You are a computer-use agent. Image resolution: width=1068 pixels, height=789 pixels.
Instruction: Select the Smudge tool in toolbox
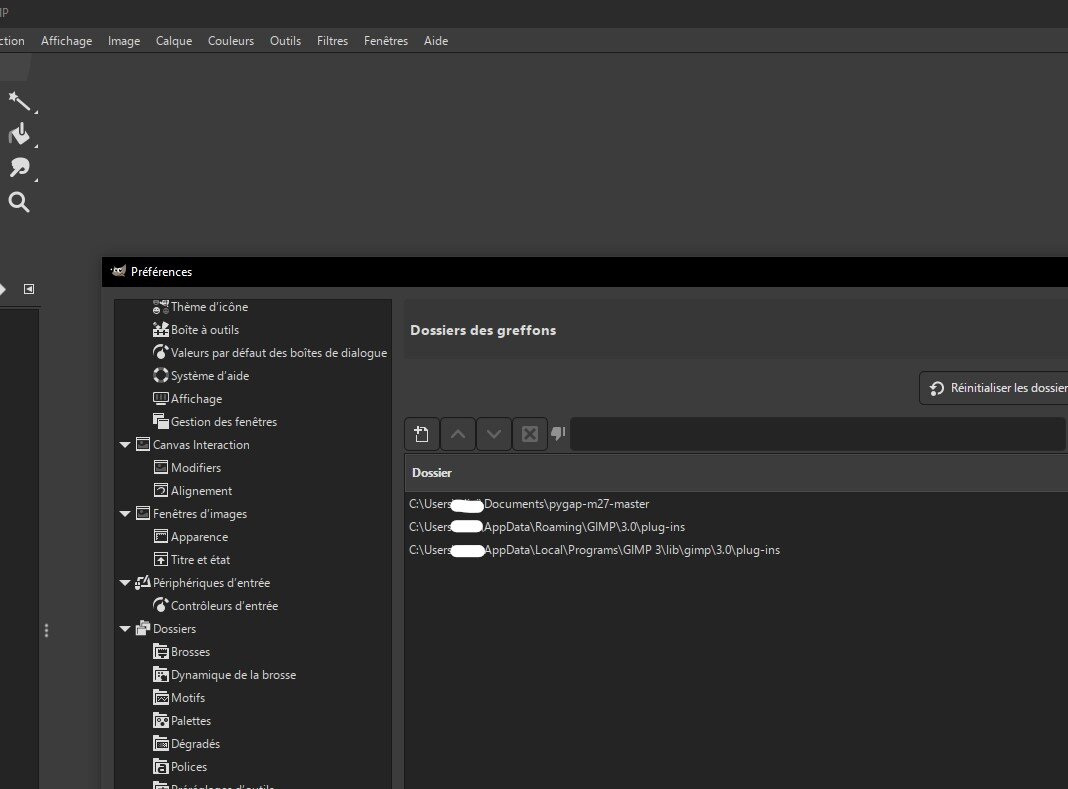[19, 168]
